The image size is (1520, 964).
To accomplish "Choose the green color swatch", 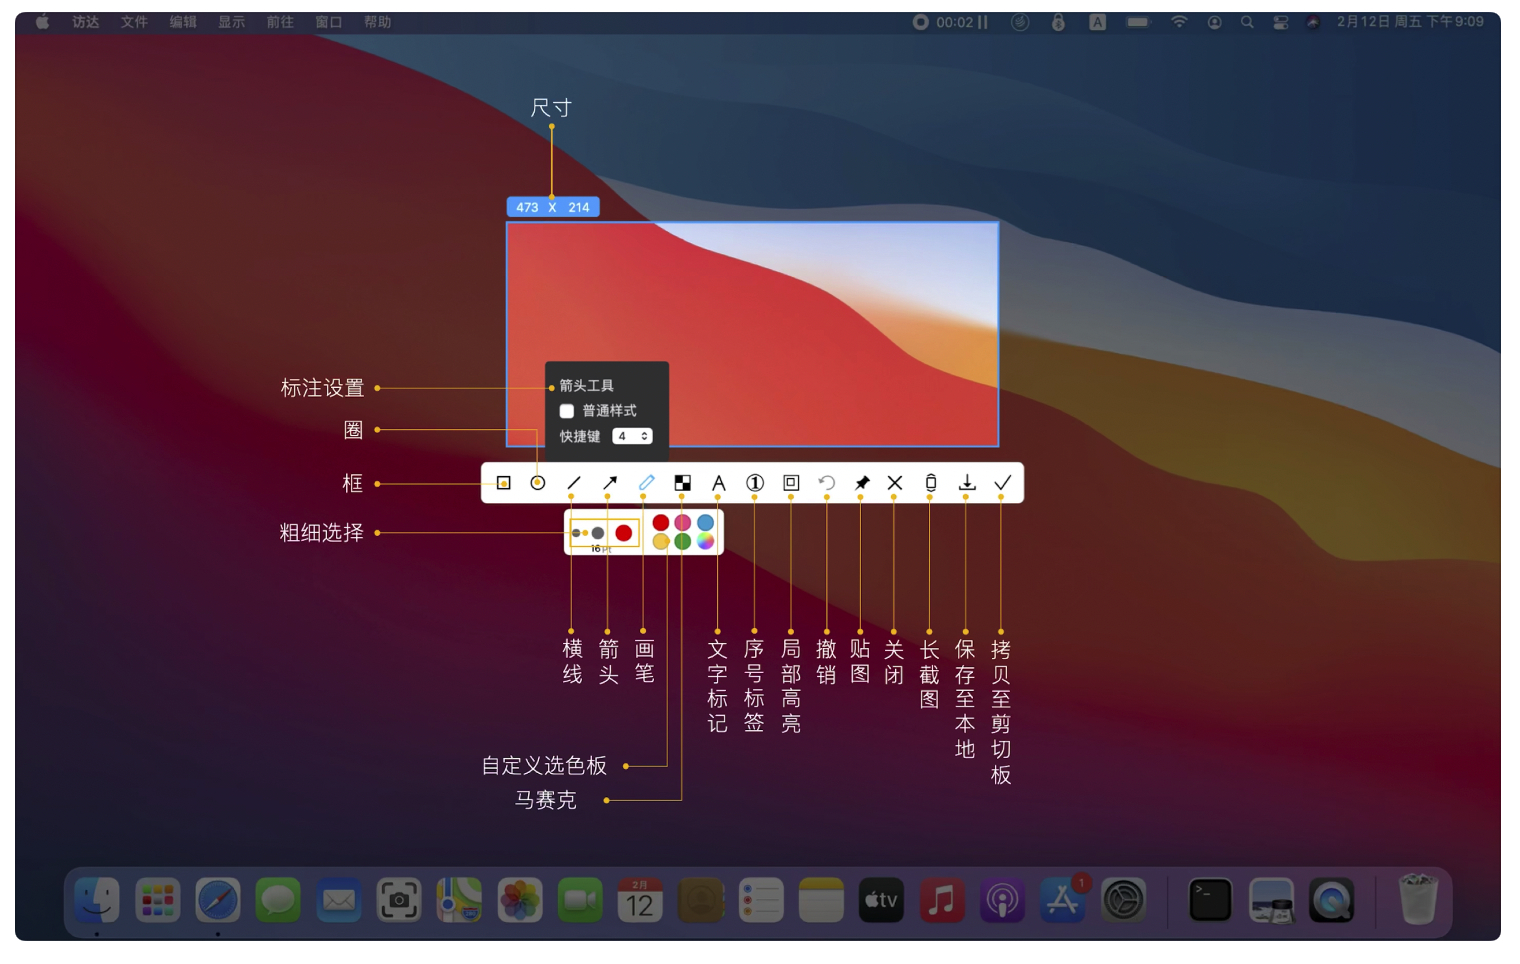I will pyautogui.click(x=683, y=541).
